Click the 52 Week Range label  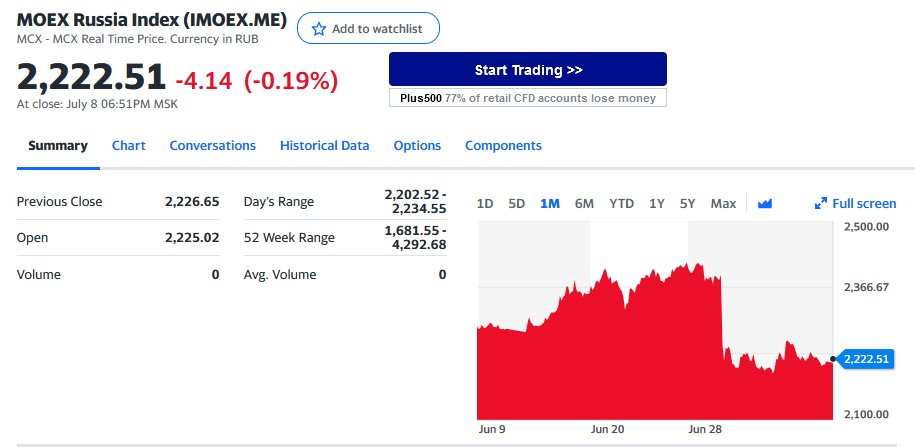[289, 238]
